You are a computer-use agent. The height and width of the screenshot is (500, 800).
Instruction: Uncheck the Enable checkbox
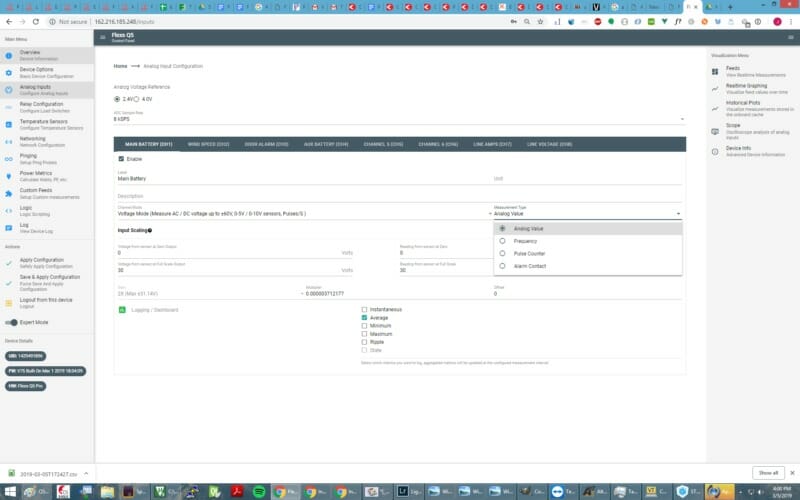[121, 158]
